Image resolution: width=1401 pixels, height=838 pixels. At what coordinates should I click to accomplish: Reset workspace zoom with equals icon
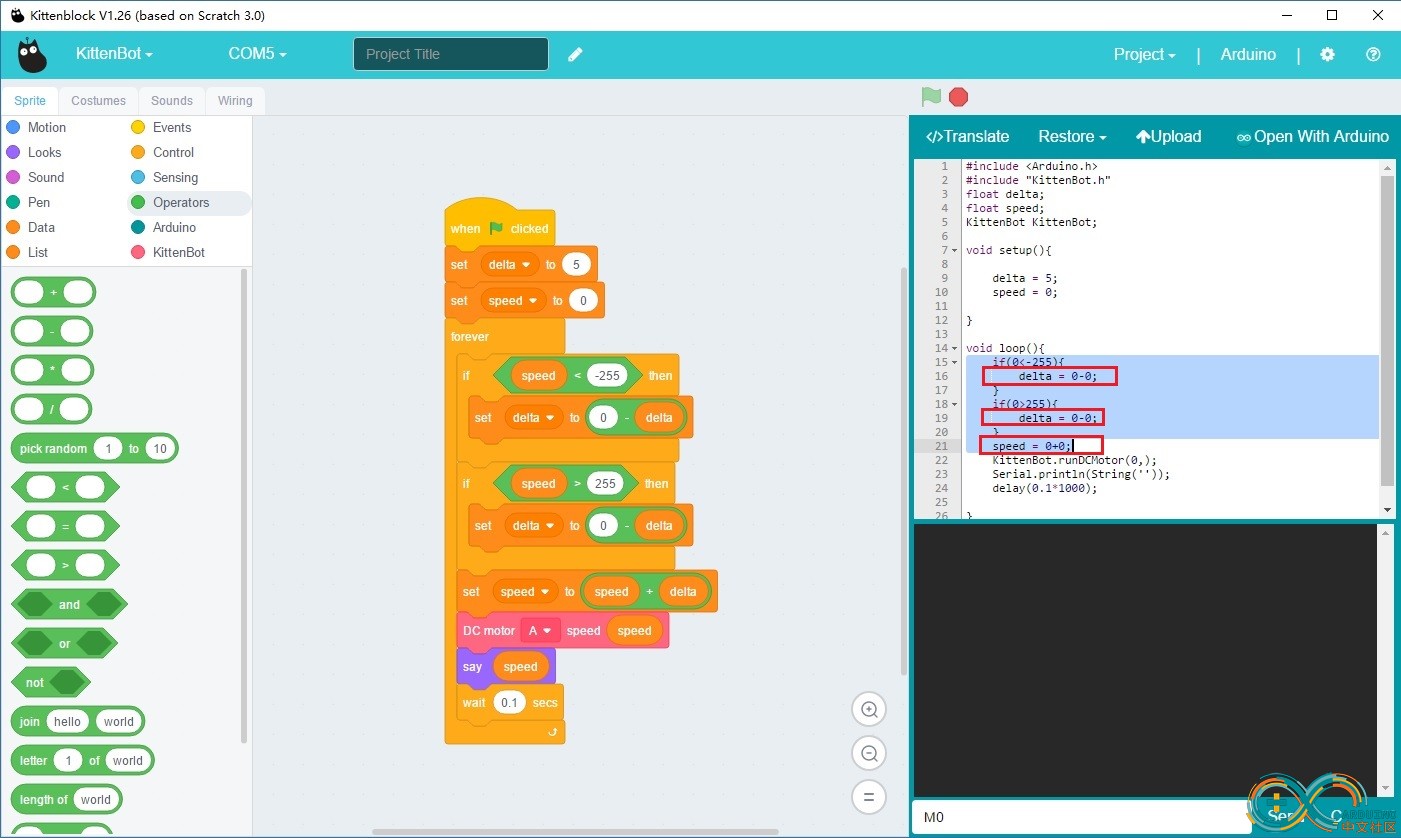tap(869, 797)
